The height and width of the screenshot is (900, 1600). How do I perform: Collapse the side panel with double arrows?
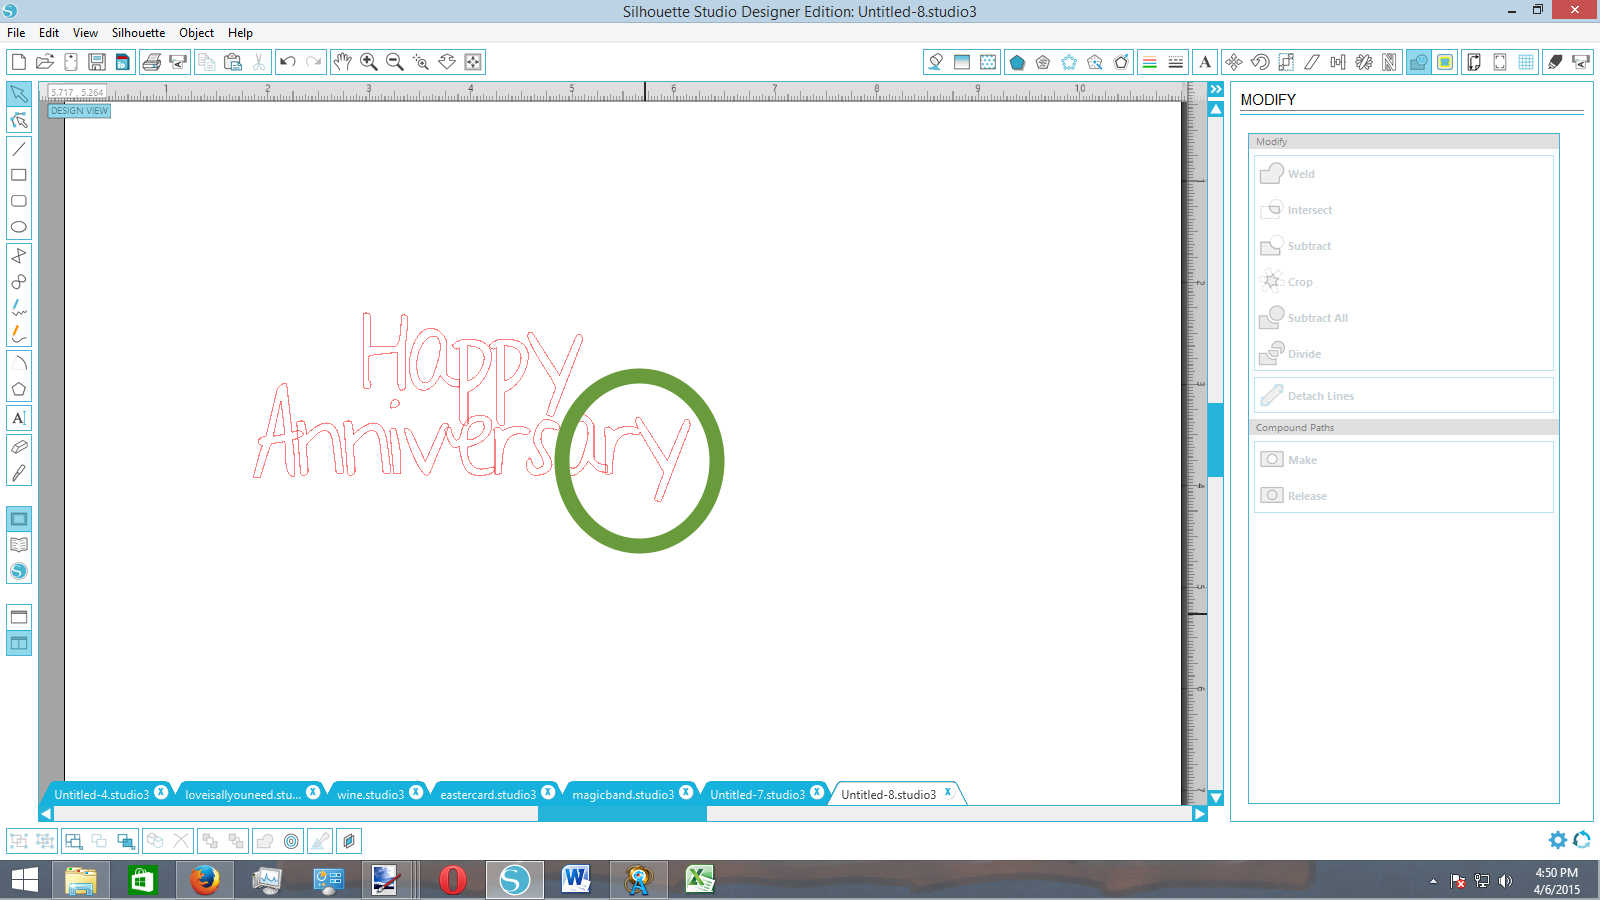tap(1216, 90)
